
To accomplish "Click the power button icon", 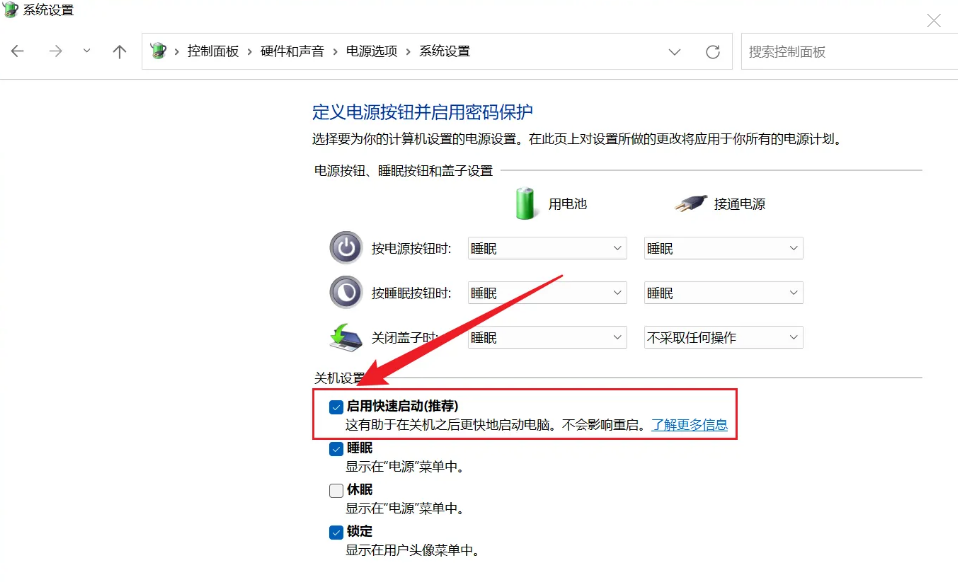I will tap(345, 248).
